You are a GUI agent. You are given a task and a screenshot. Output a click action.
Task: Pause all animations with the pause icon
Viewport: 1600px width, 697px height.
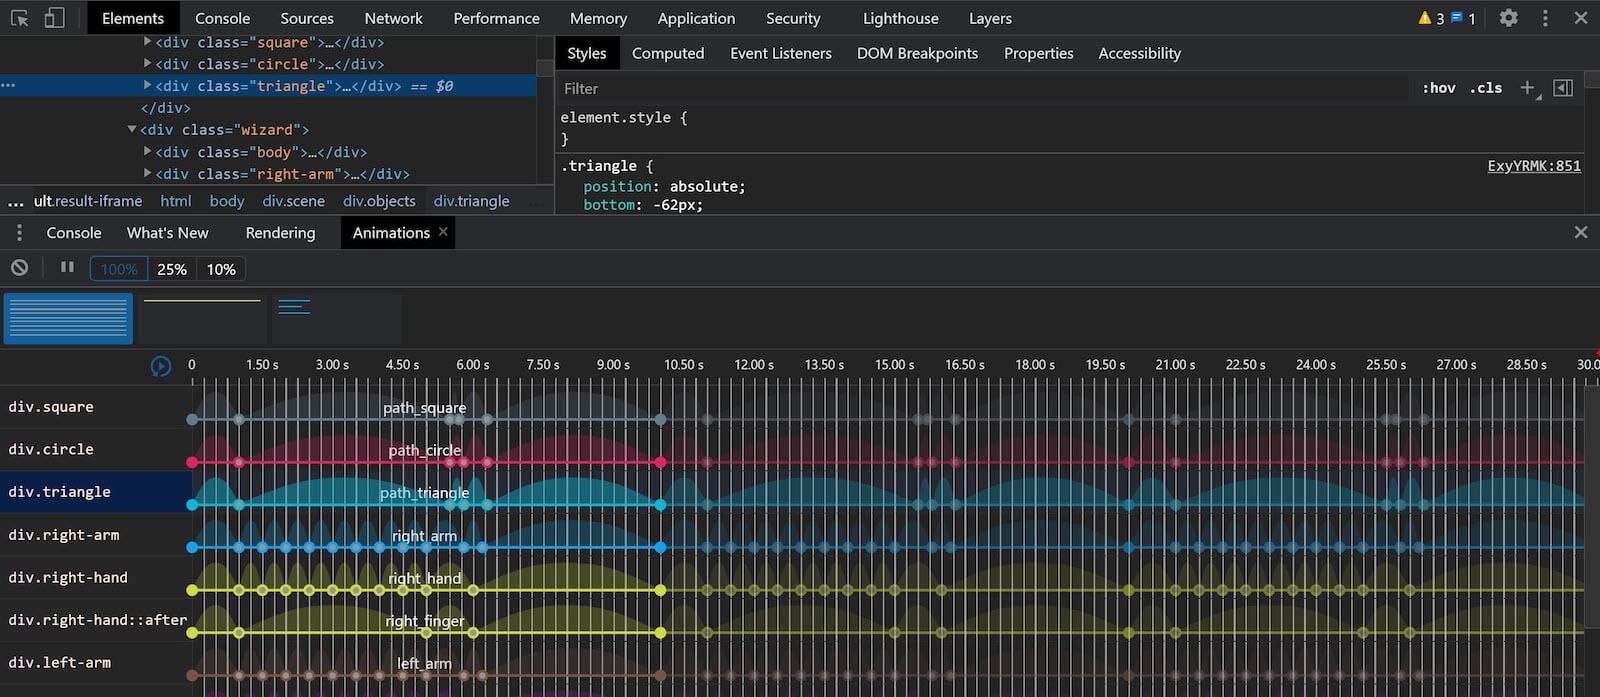(x=67, y=268)
